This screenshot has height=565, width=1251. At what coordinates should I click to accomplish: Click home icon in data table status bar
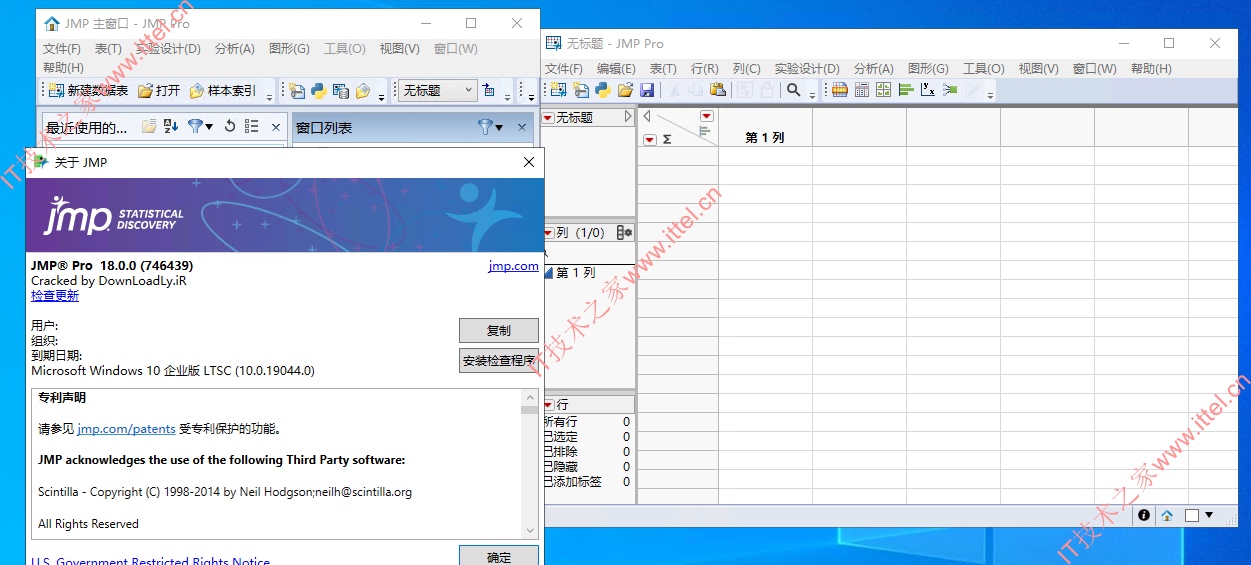point(1167,515)
